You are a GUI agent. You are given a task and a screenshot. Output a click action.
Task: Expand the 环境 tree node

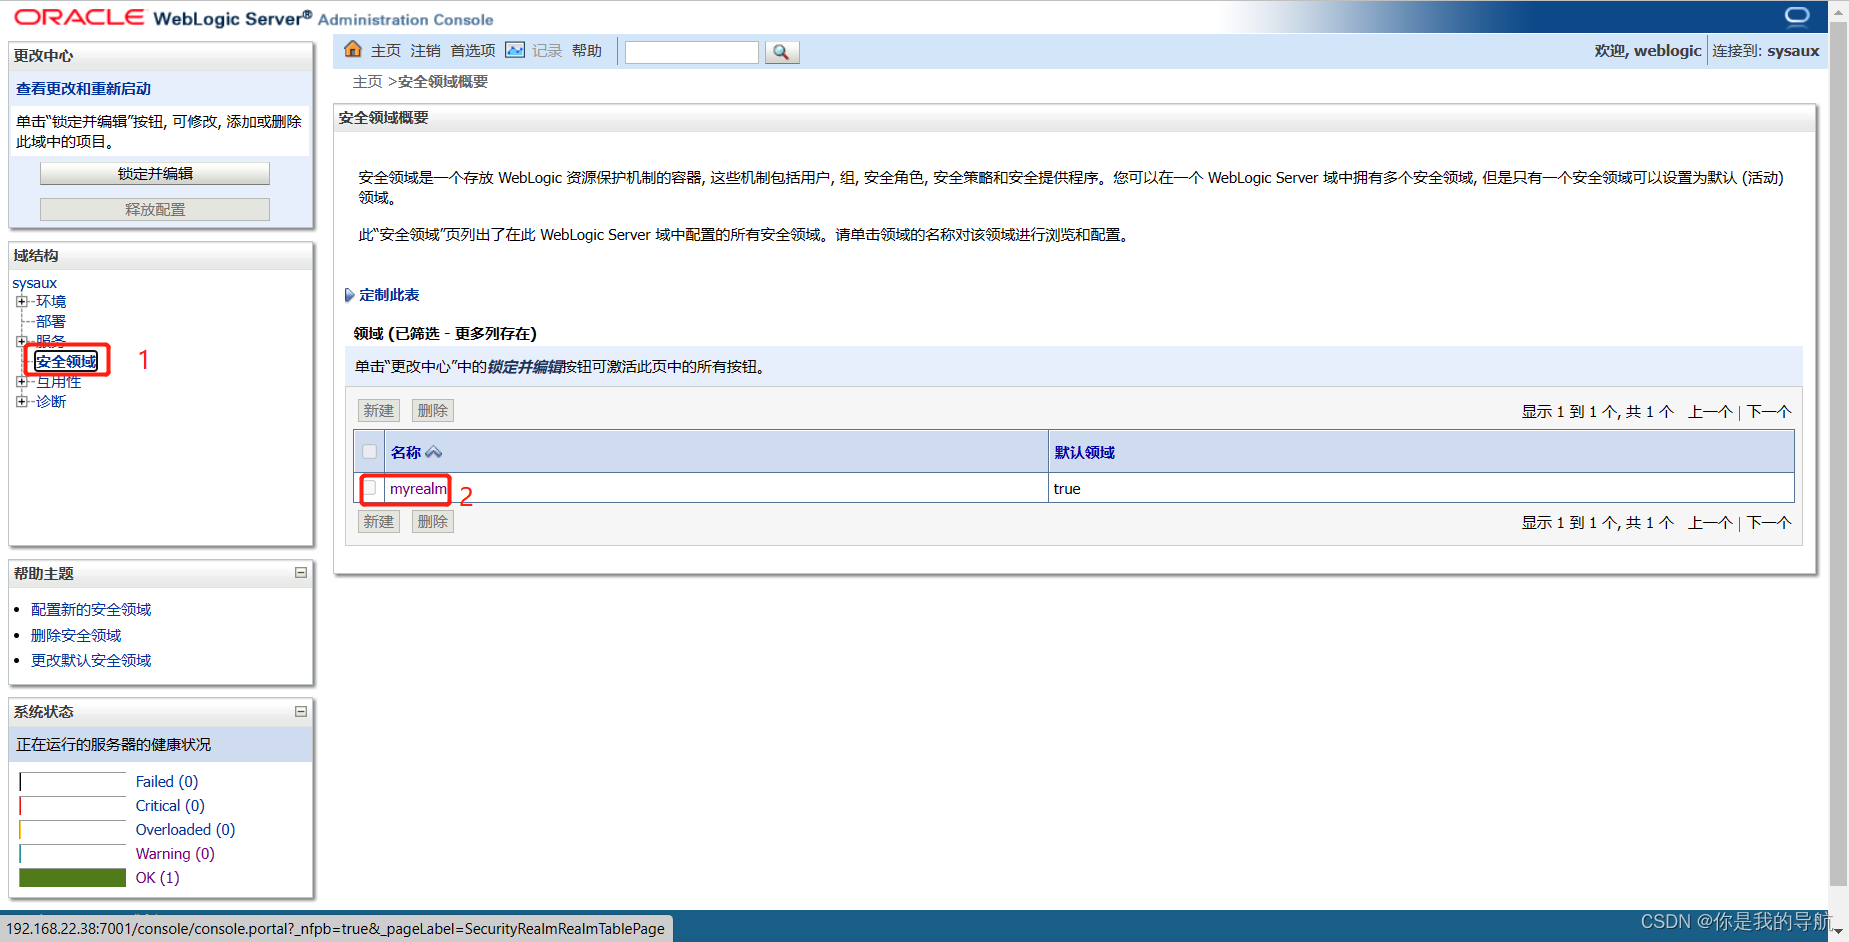pos(21,301)
